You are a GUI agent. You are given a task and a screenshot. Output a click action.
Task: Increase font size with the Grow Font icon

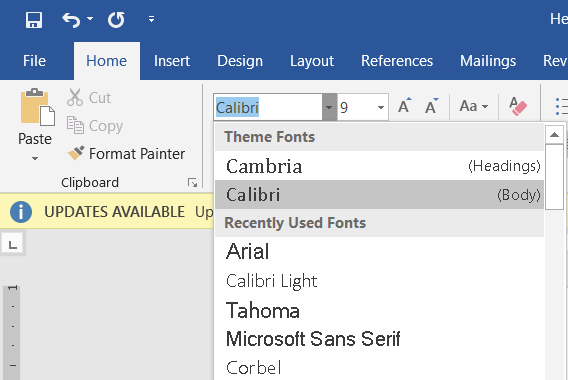(405, 106)
